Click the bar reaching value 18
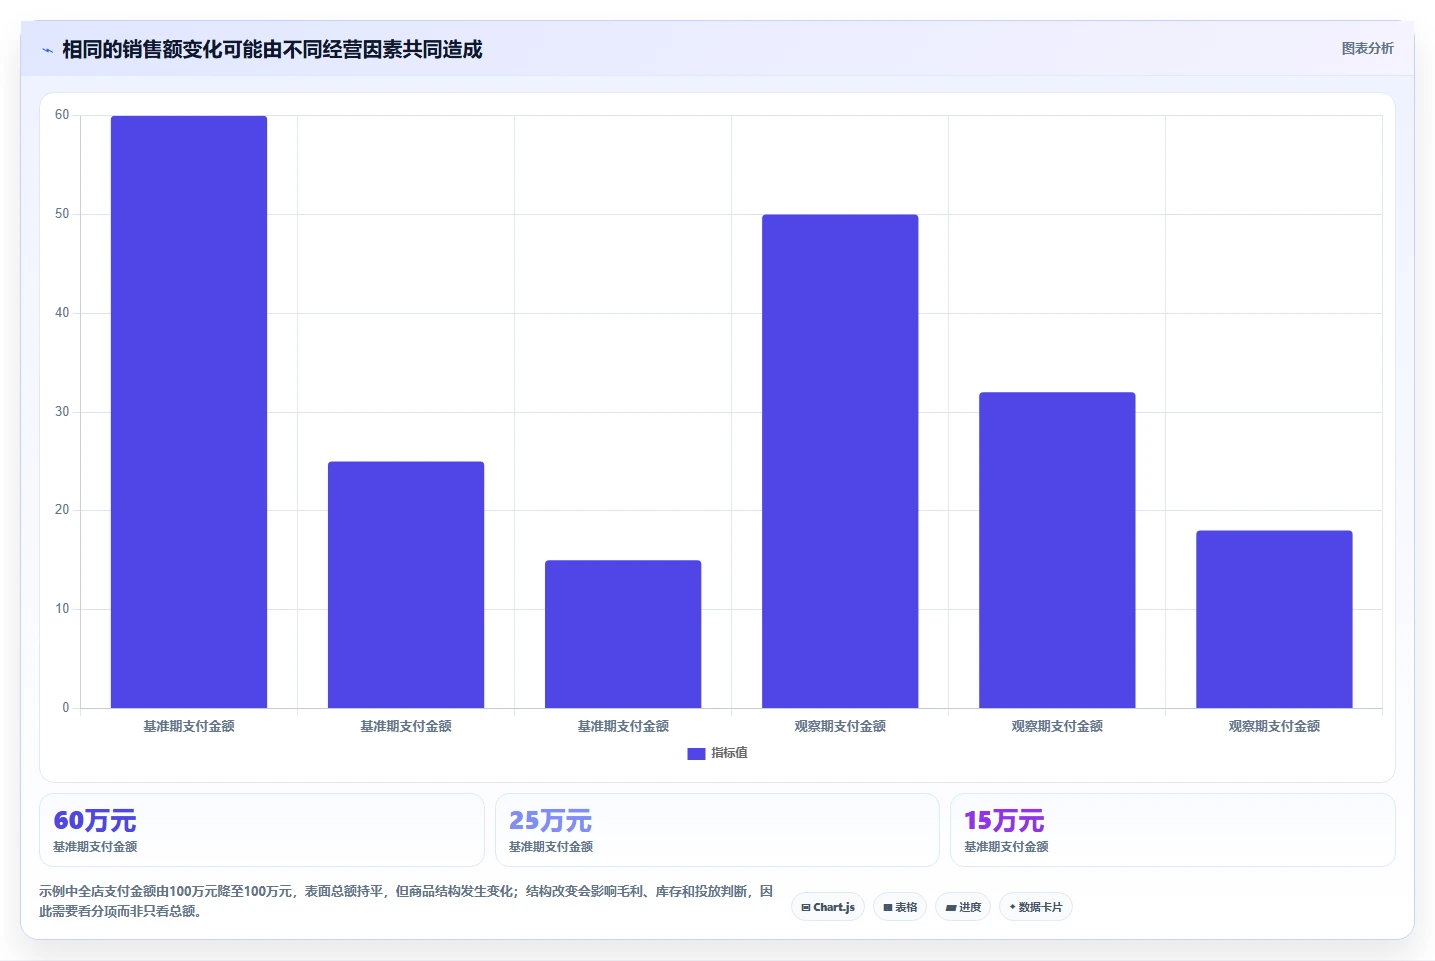1435x961 pixels. pos(1274,619)
